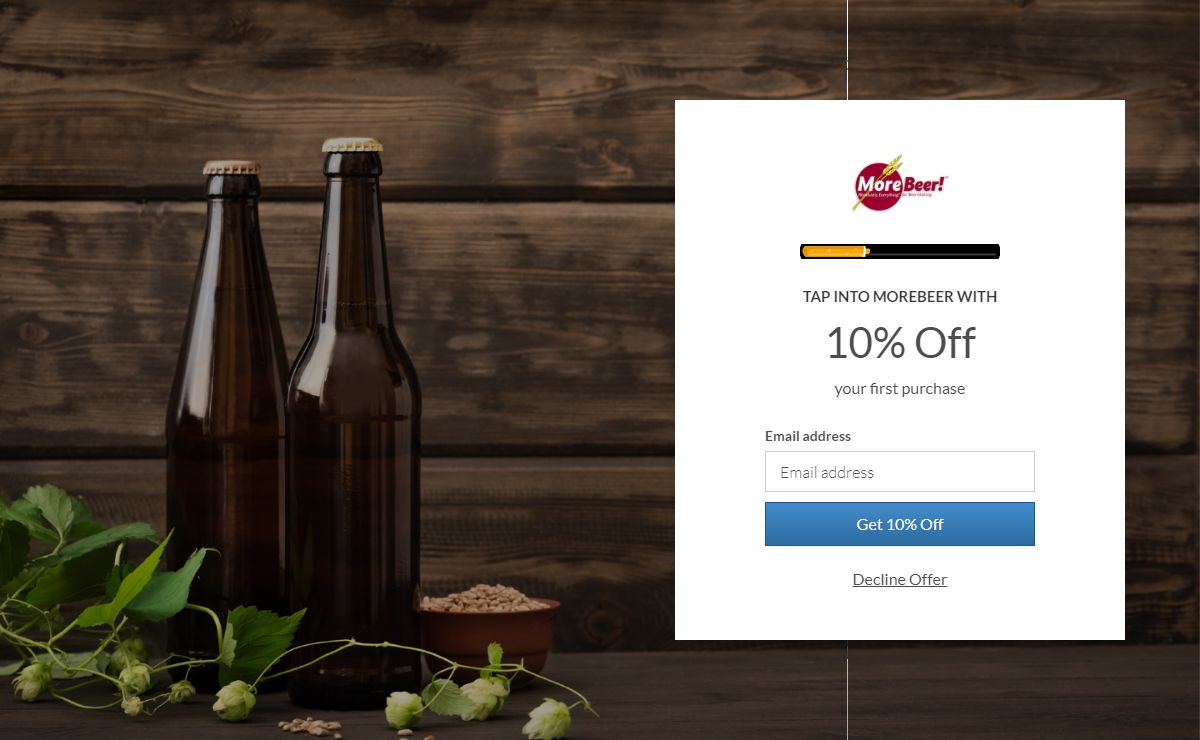Click the scattered grains on the table
The height and width of the screenshot is (740, 1200).
click(x=310, y=726)
